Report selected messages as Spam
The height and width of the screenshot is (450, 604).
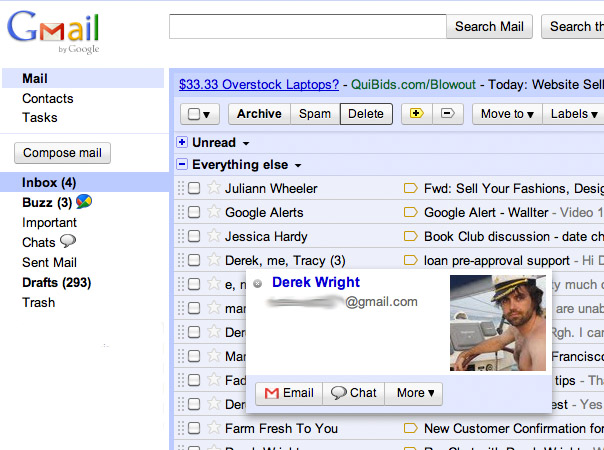315,114
